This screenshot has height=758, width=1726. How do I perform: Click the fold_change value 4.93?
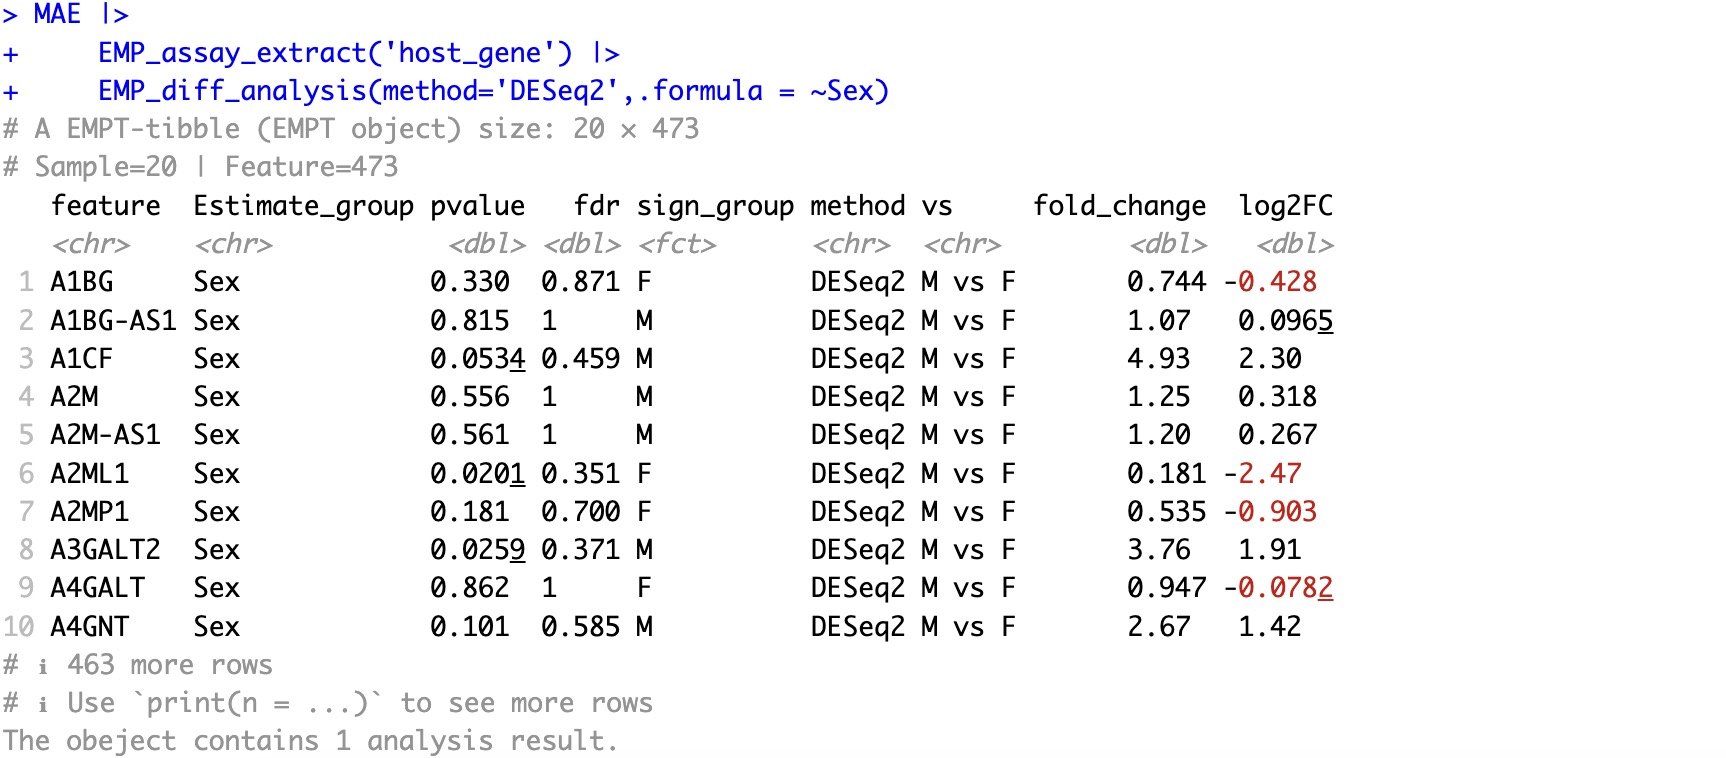click(x=1158, y=359)
